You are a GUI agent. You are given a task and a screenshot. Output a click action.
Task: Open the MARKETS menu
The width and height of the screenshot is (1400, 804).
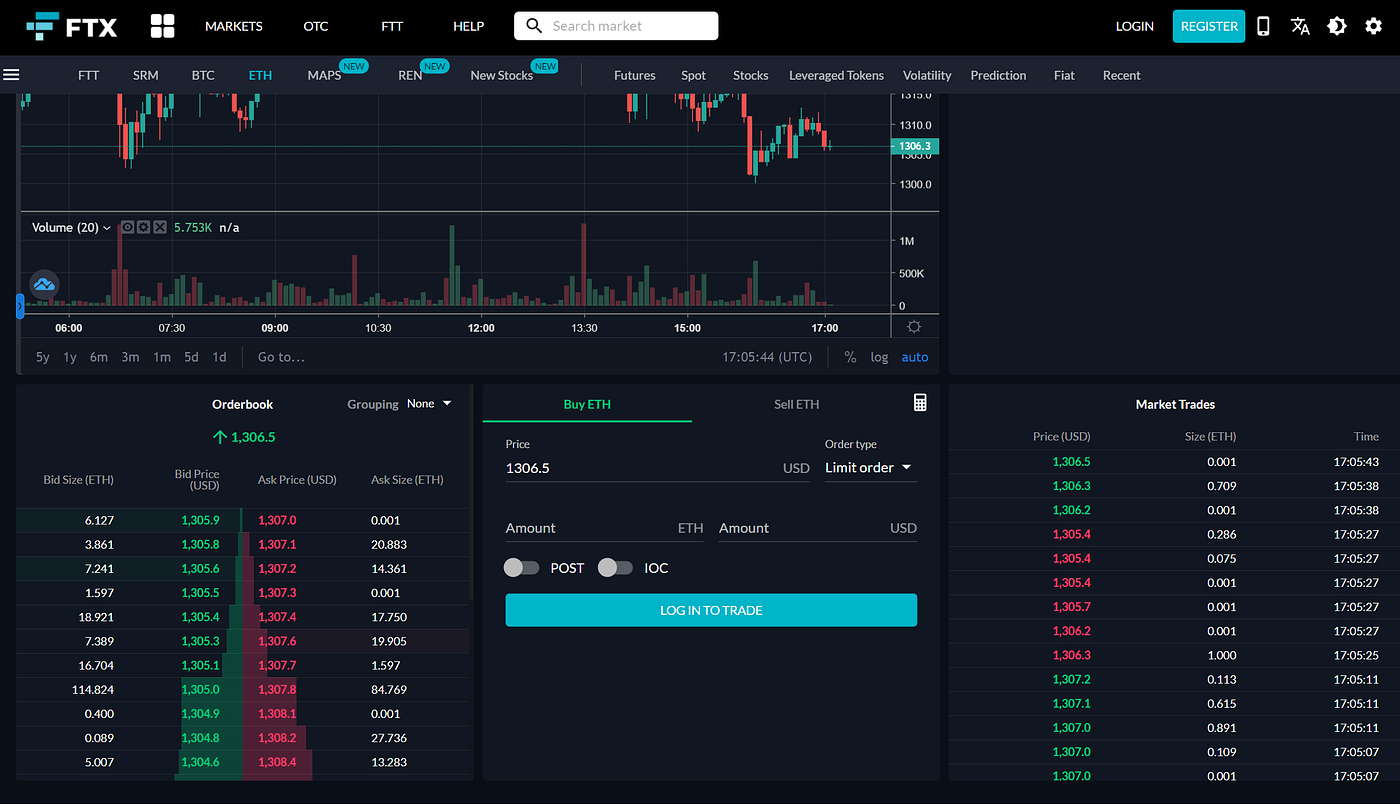(x=234, y=26)
